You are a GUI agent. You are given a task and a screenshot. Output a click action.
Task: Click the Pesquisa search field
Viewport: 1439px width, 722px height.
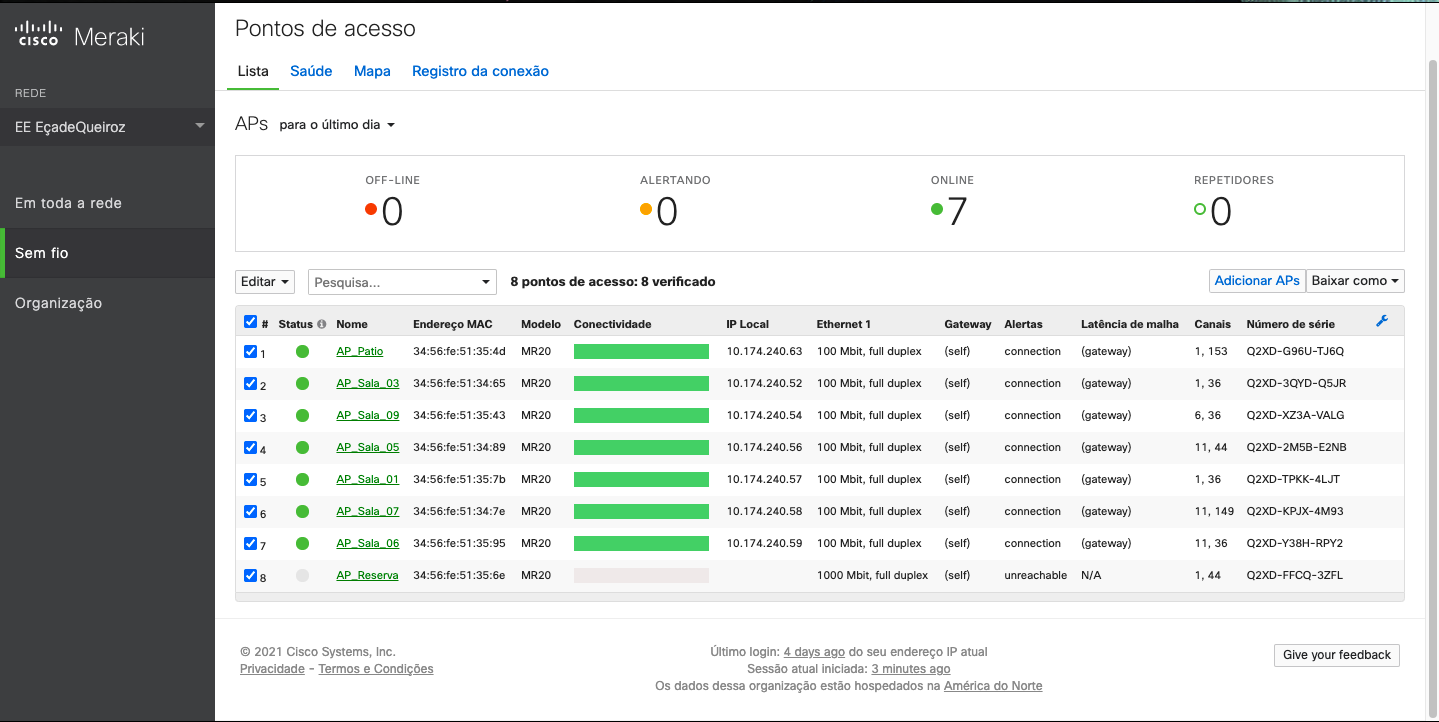click(x=395, y=282)
